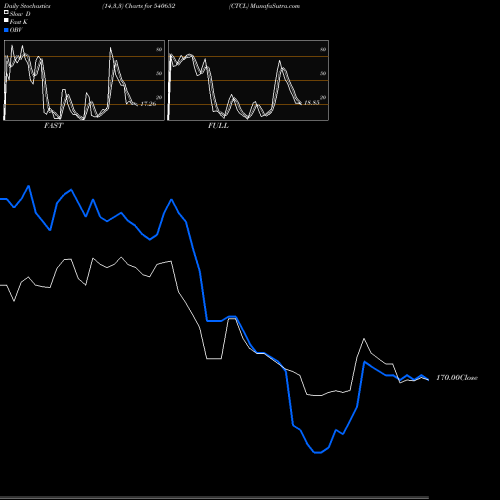Click the 20 level label in FAST chart

tap(159, 97)
